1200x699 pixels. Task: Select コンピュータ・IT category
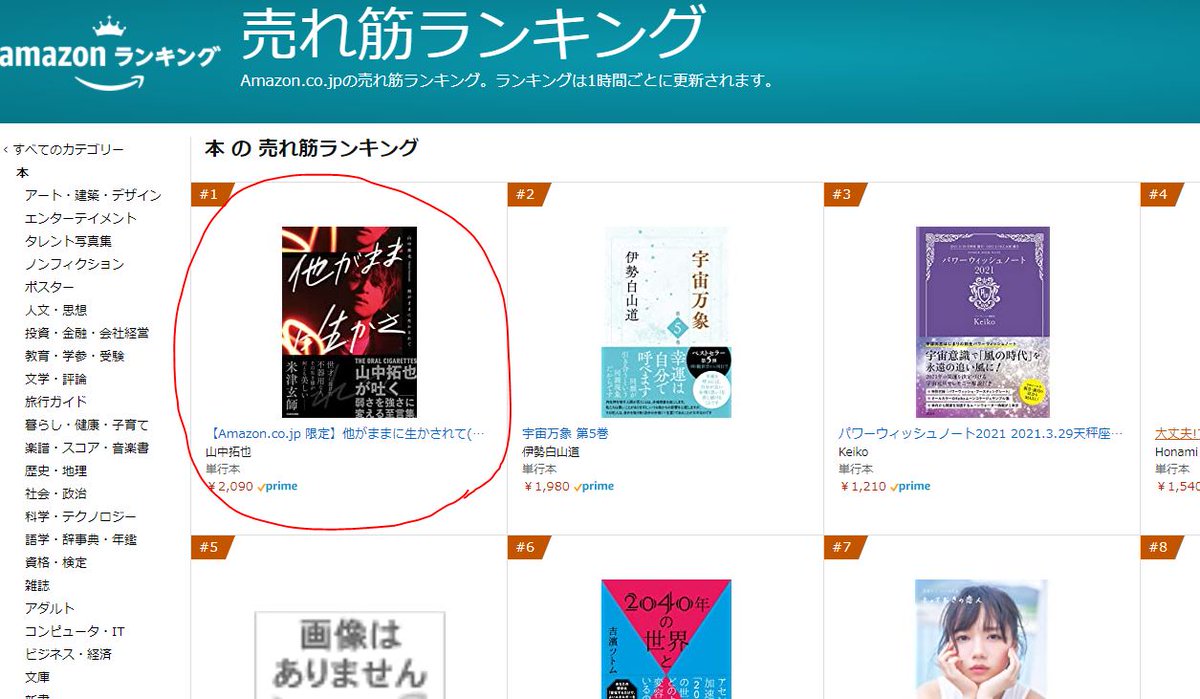click(x=75, y=631)
